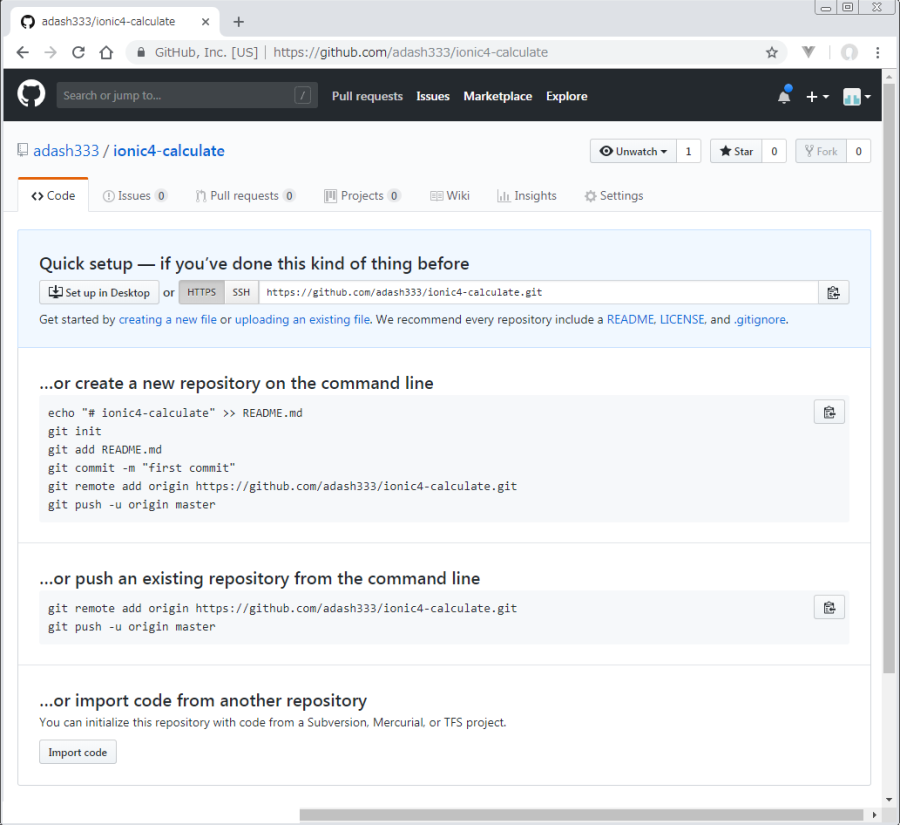Star the ionic4-calculate repository
Viewport: 900px width, 825px height.
coord(736,151)
